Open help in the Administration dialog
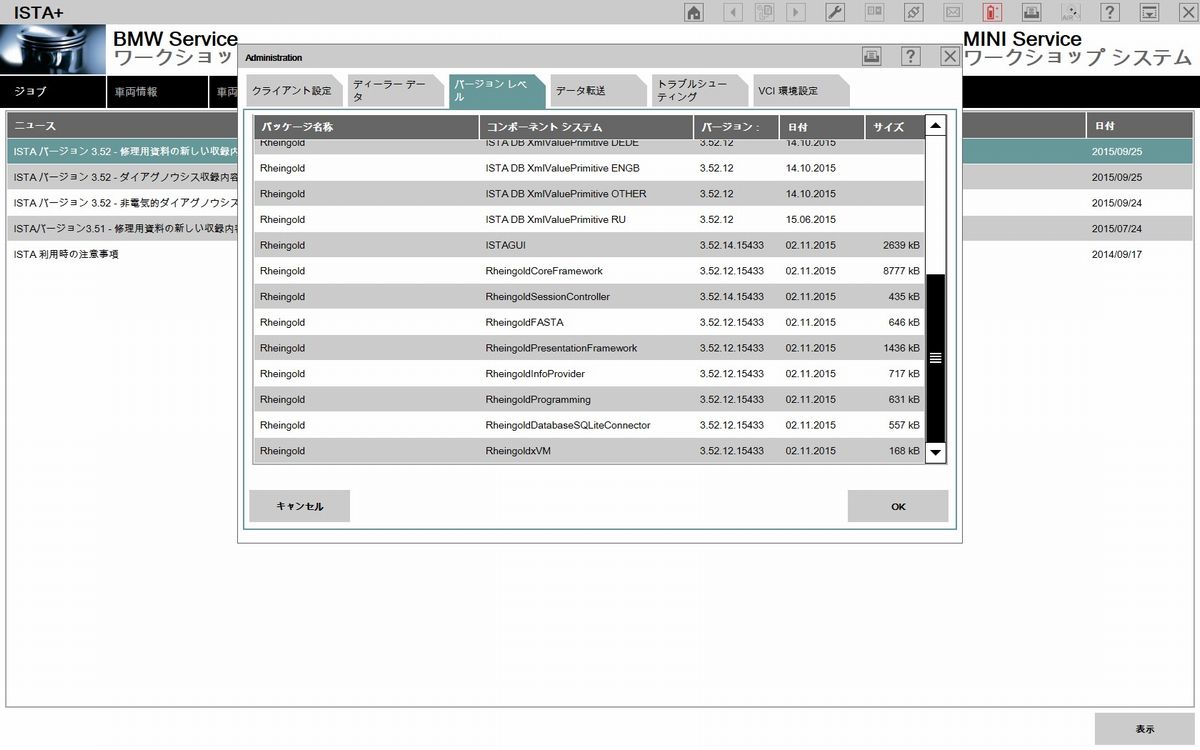The width and height of the screenshot is (1200, 750). coord(910,57)
